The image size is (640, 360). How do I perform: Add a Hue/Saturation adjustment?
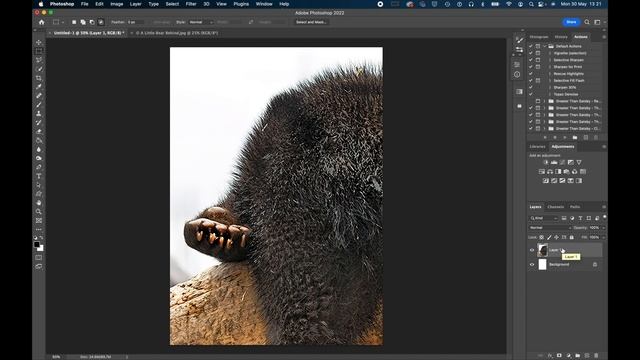point(542,171)
